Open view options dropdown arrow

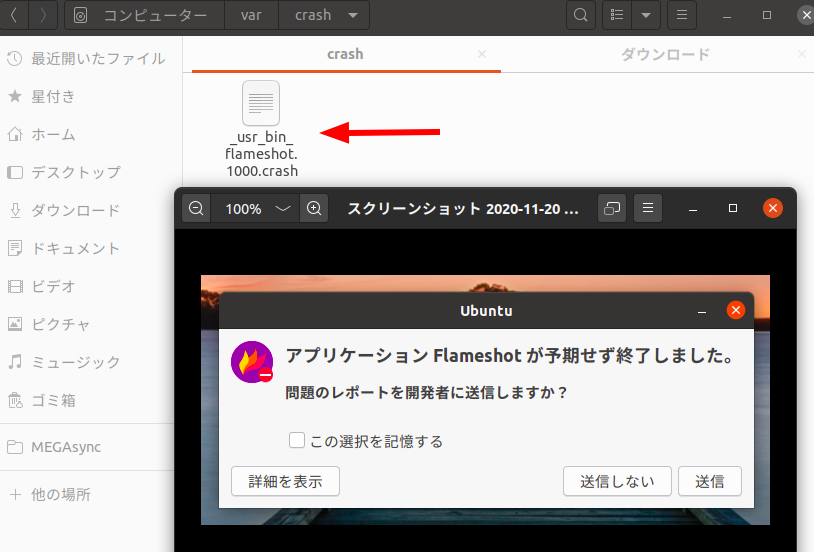(646, 16)
